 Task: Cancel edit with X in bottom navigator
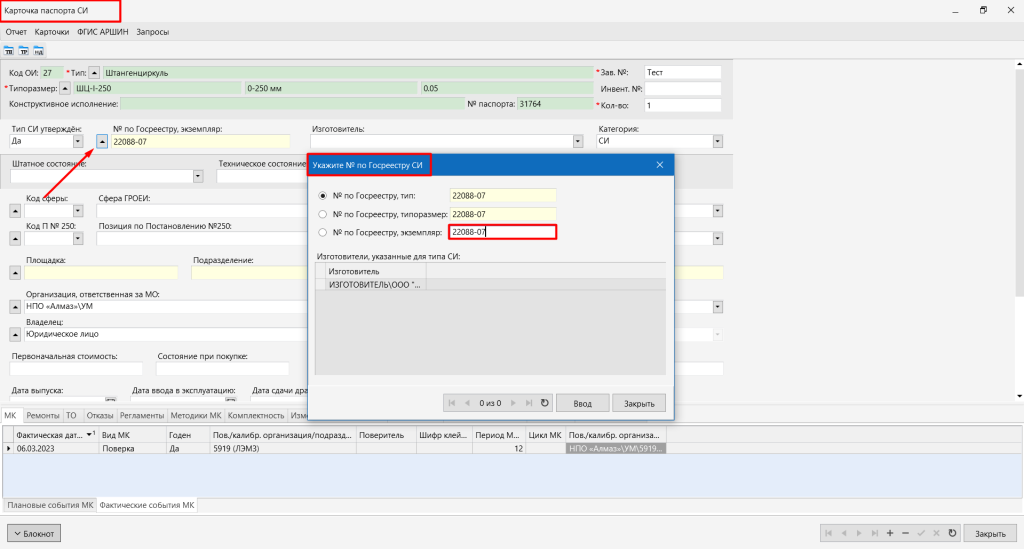936,533
